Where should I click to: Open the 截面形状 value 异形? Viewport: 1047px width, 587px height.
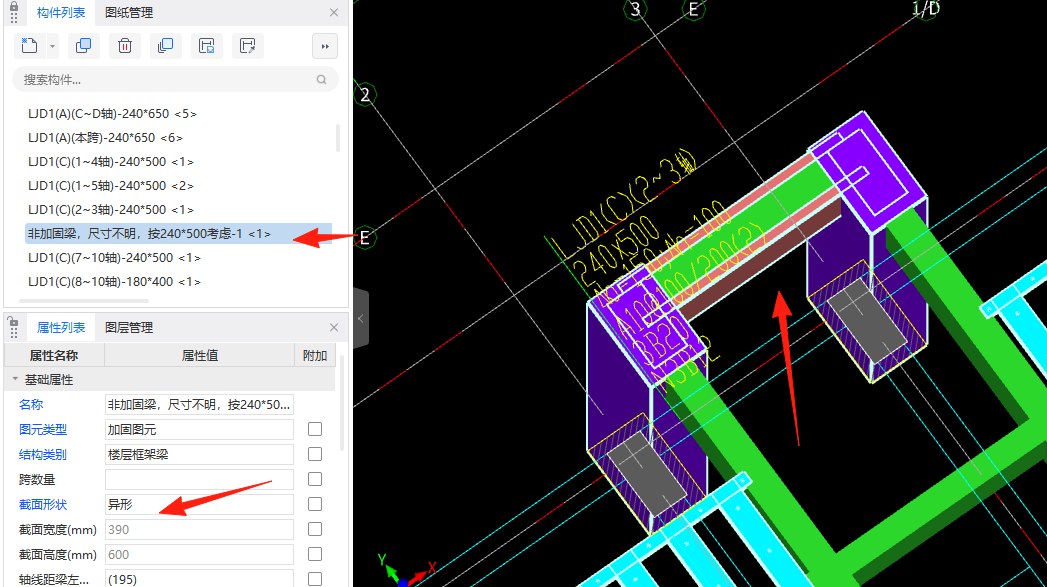coord(199,505)
